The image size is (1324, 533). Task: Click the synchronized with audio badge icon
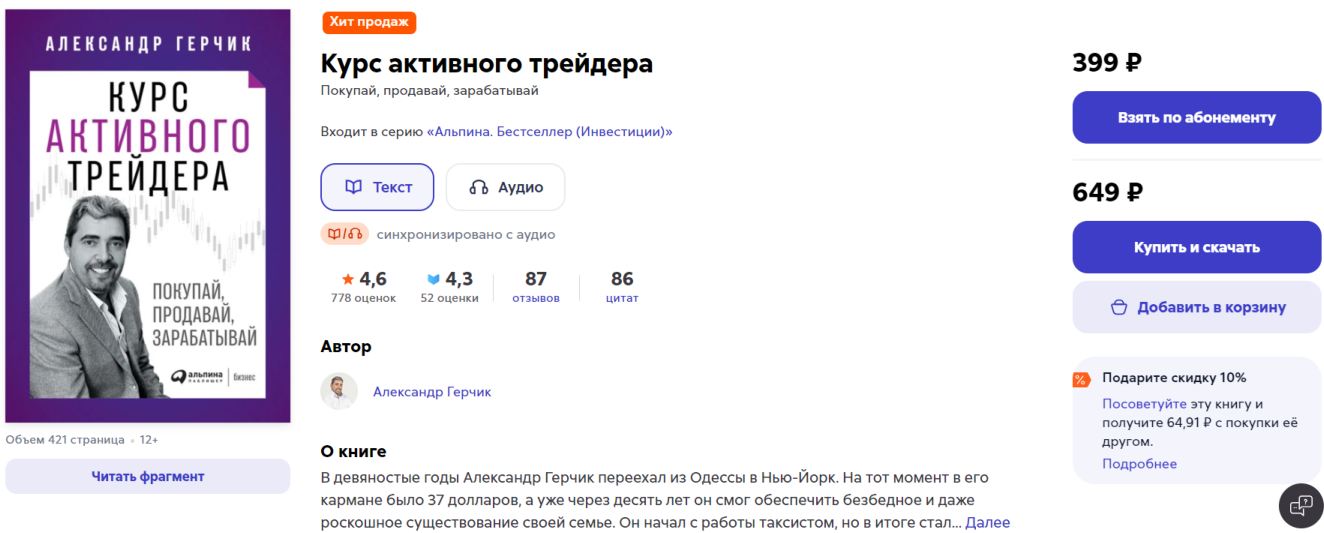(345, 234)
